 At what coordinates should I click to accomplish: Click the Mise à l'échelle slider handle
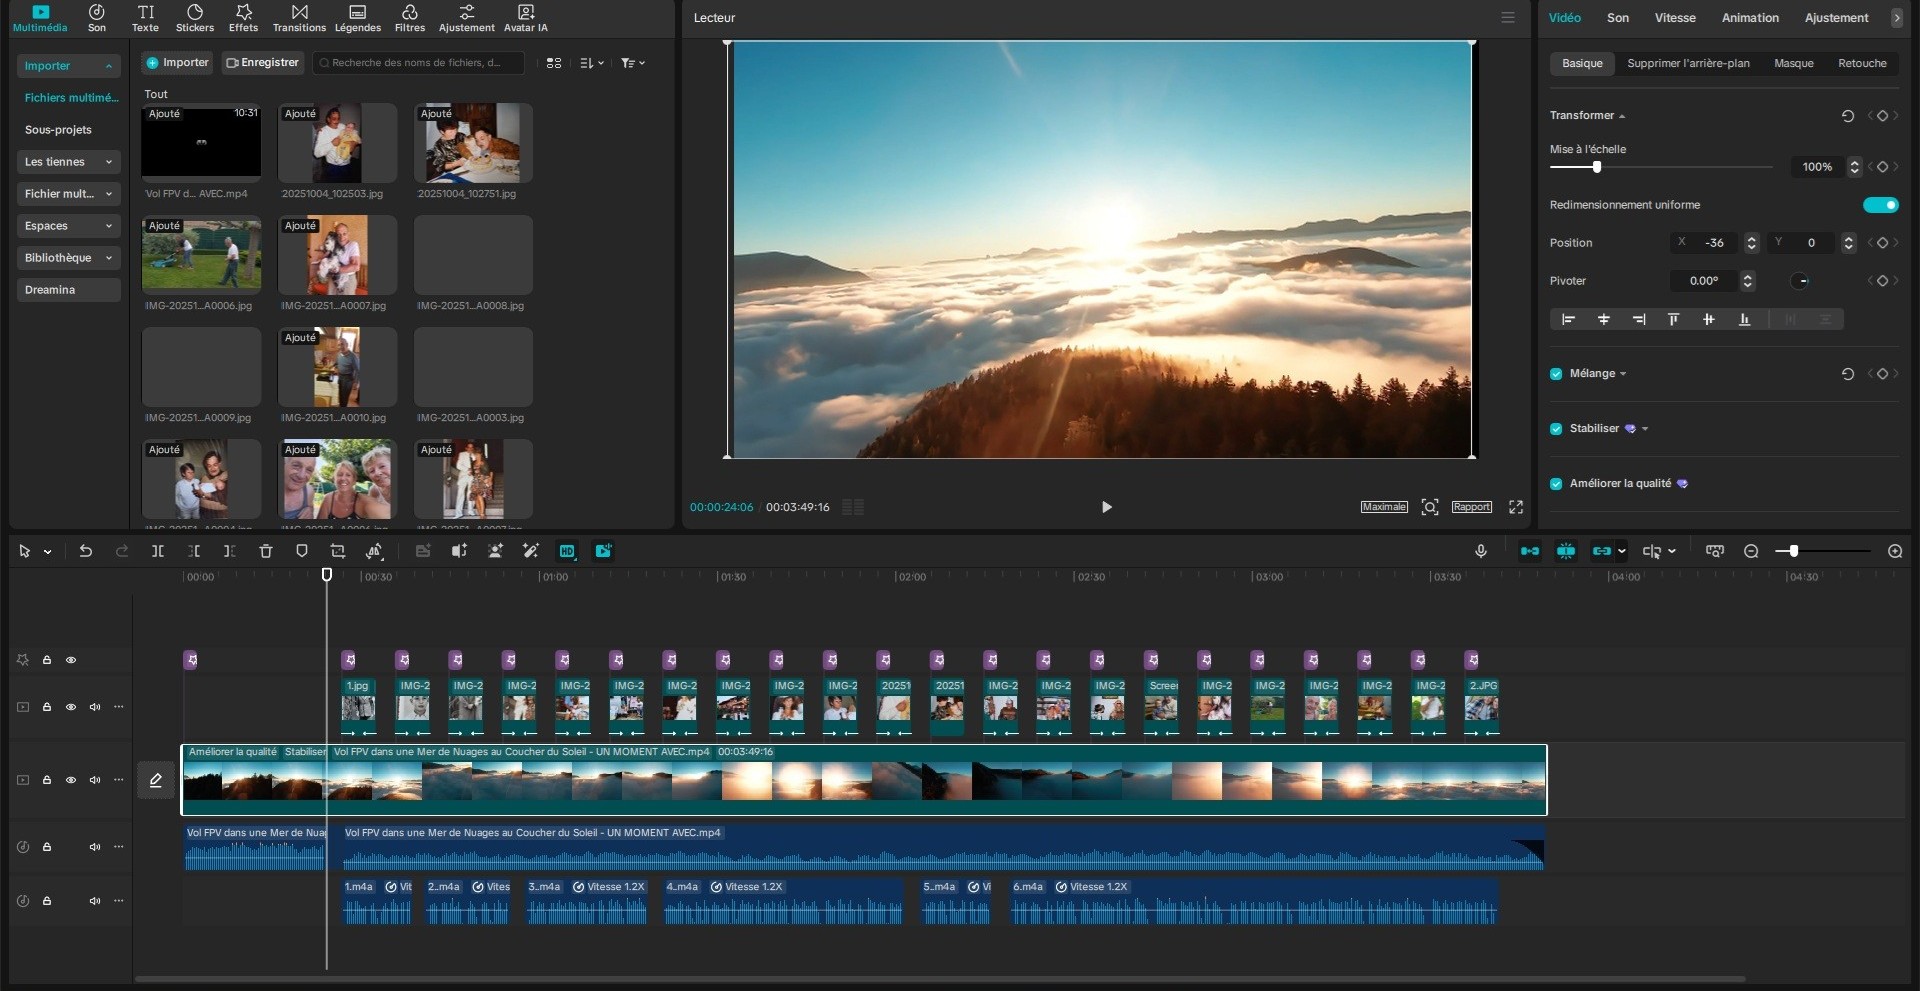(x=1597, y=167)
